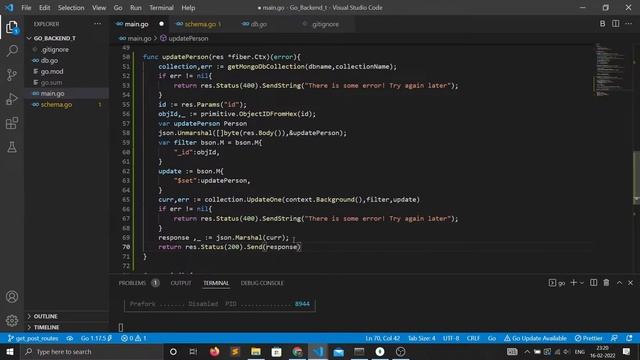Open .gitignore in the explorer tree
The height and width of the screenshot is (360, 640).
(55, 49)
